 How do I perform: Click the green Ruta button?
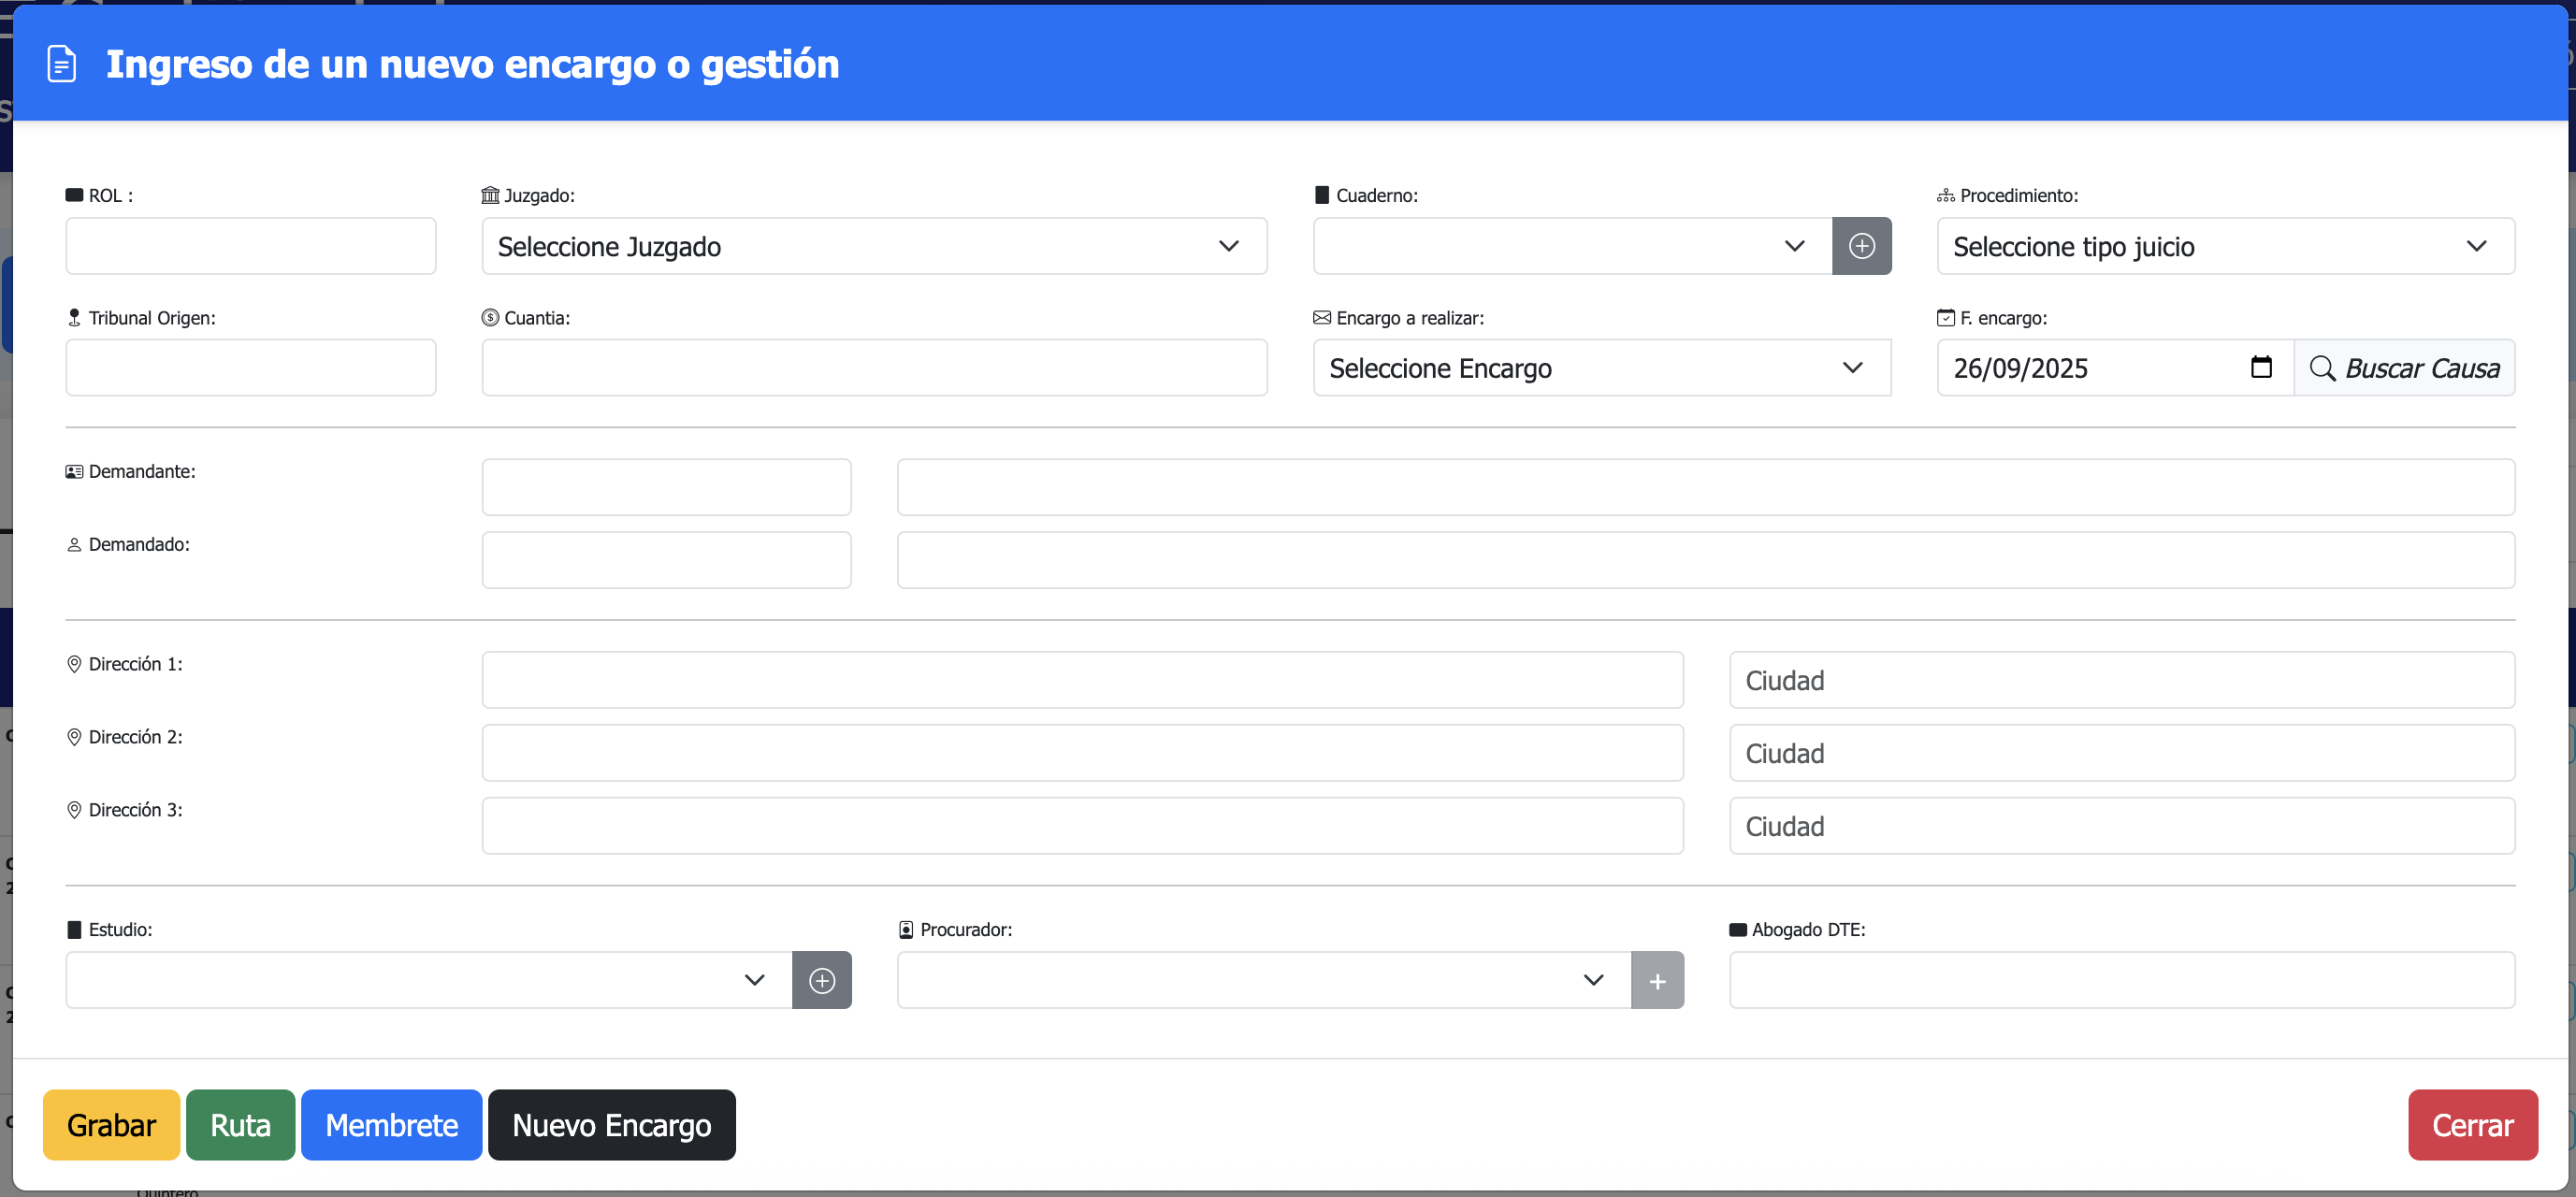point(240,1125)
